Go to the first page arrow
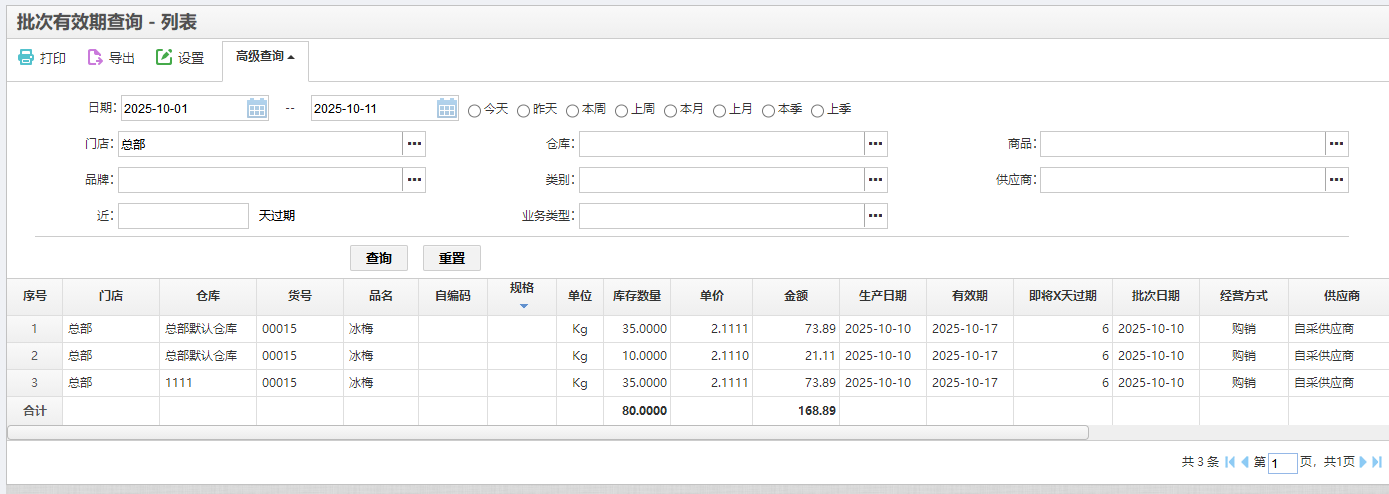 point(1230,462)
